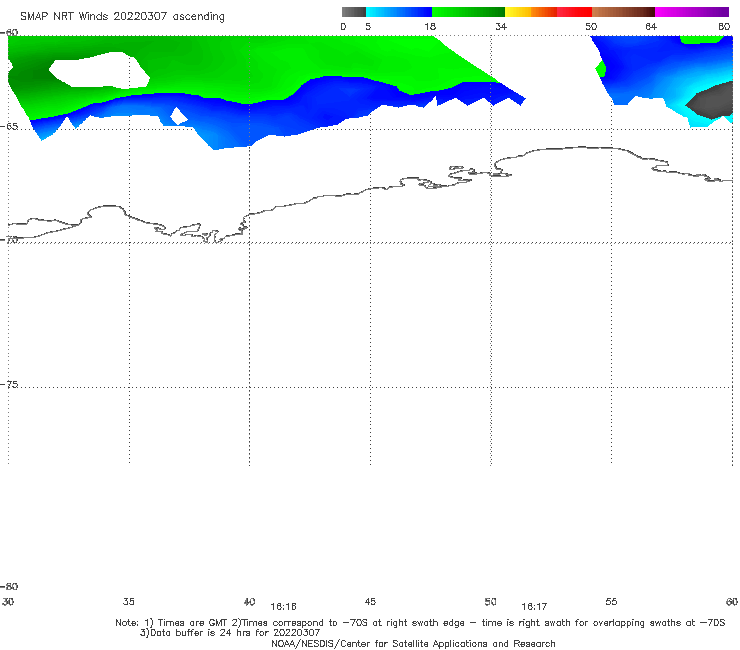Click the latitude label '-75' on the left axis
The width and height of the screenshot is (740, 650).
(x=9, y=385)
